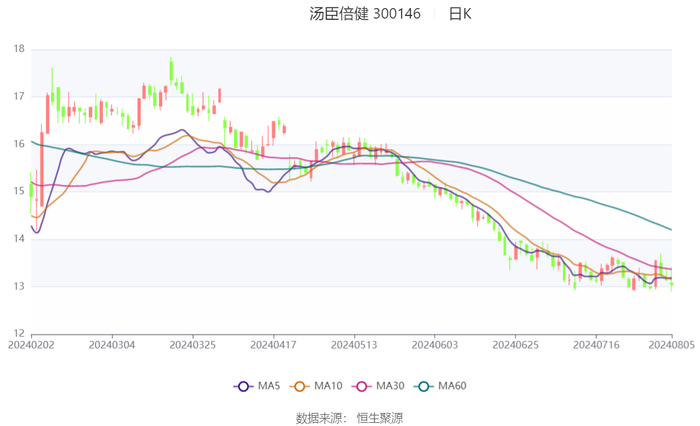The image size is (700, 426).
Task: Click the 20240603 date axis label
Action: click(435, 345)
